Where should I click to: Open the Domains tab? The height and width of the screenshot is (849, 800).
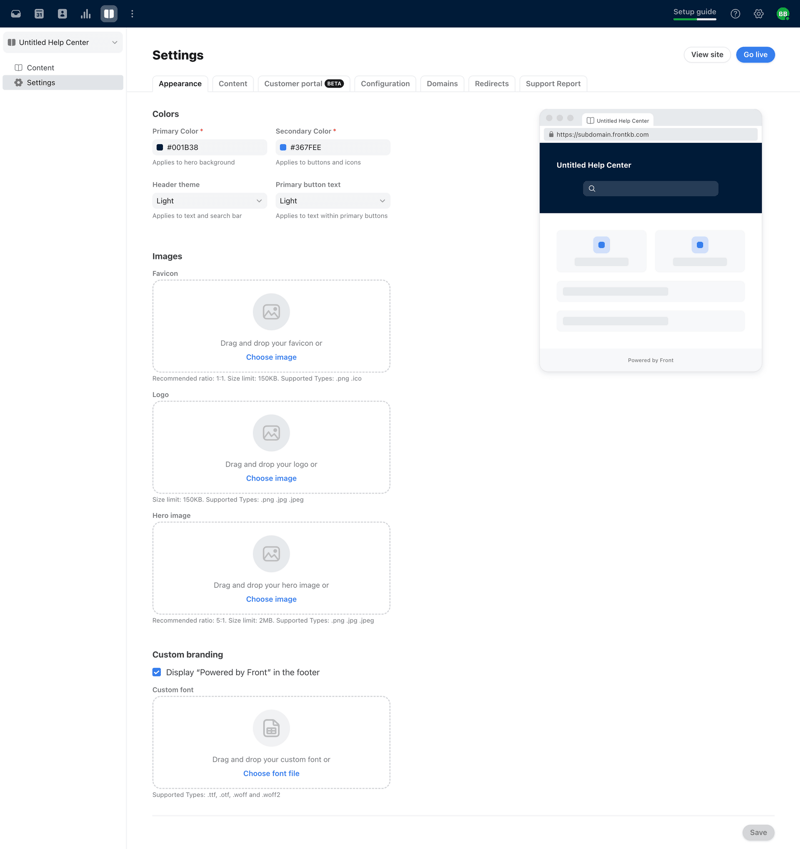coord(442,84)
